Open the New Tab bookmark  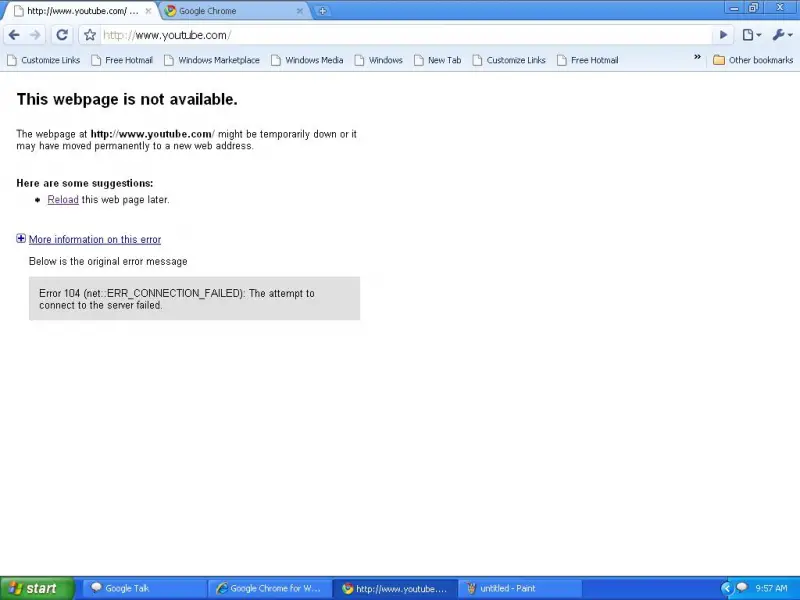click(438, 60)
